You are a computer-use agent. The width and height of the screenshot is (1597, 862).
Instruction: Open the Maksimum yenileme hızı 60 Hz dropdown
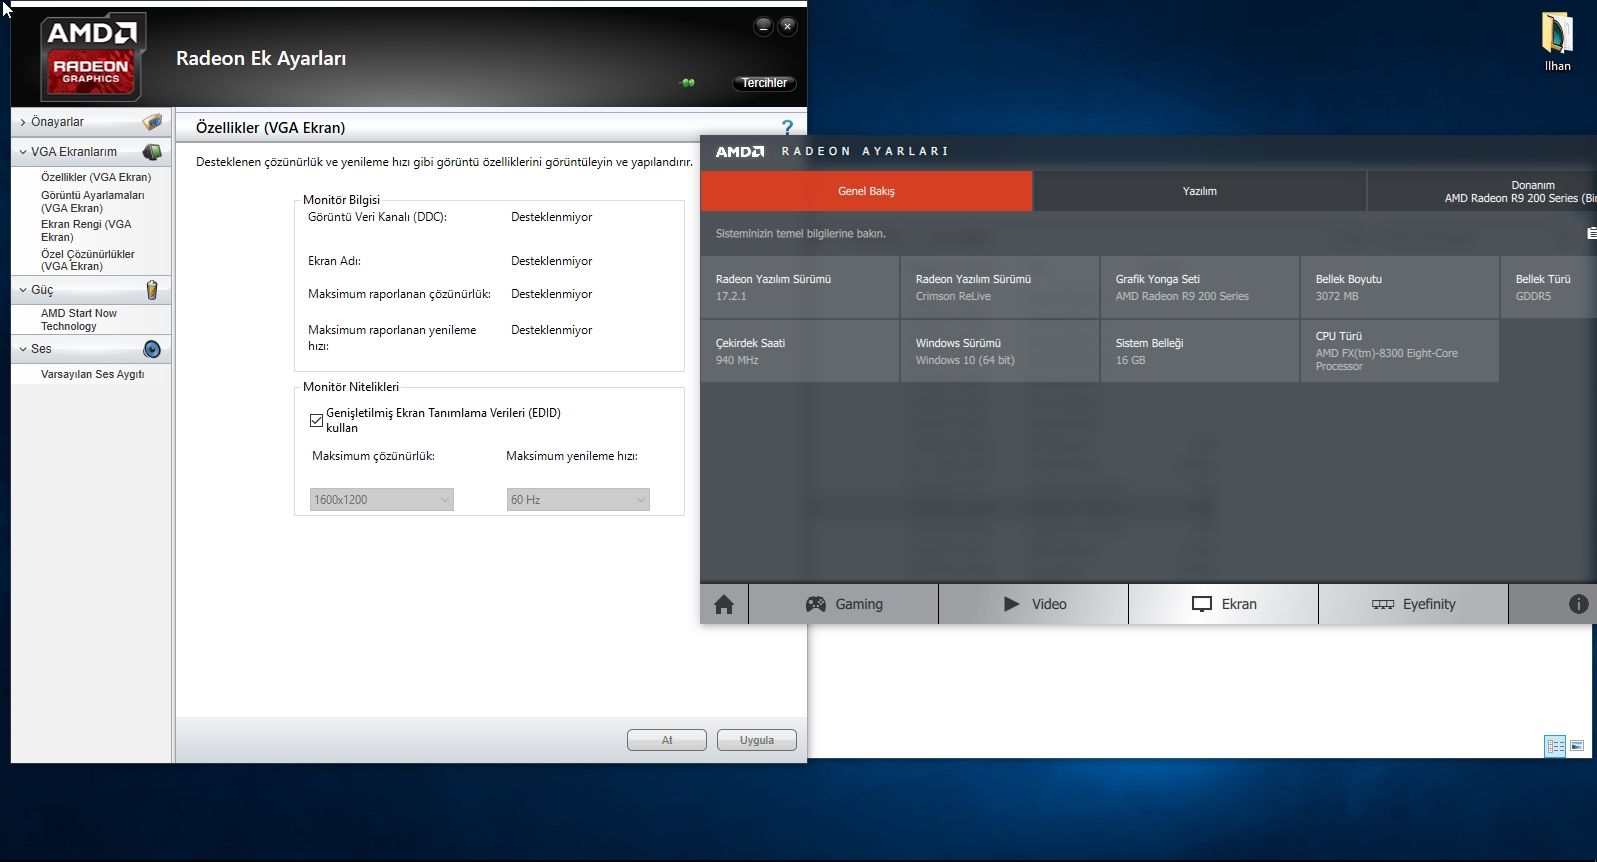pos(578,500)
